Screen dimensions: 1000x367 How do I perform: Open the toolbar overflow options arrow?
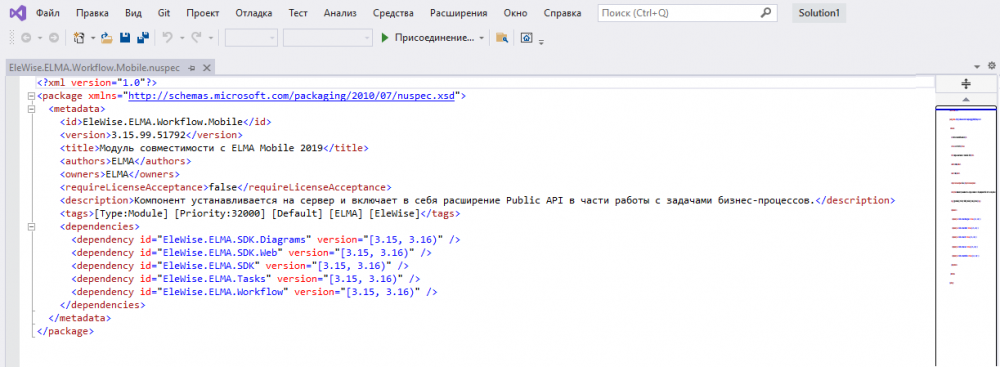[541, 42]
